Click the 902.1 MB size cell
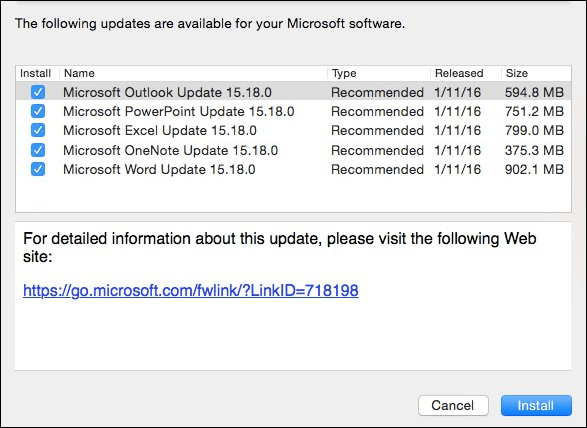Viewport: 587px width, 428px height. 534,169
